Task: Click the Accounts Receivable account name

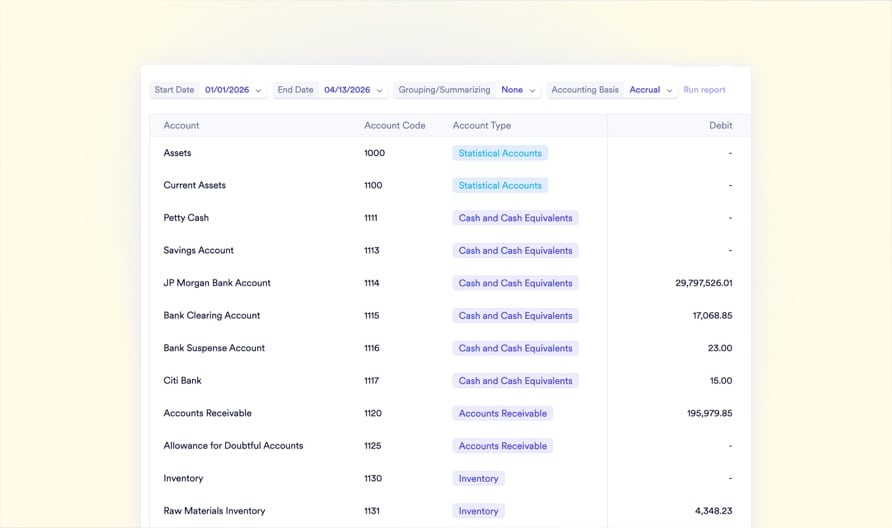Action: 208,413
